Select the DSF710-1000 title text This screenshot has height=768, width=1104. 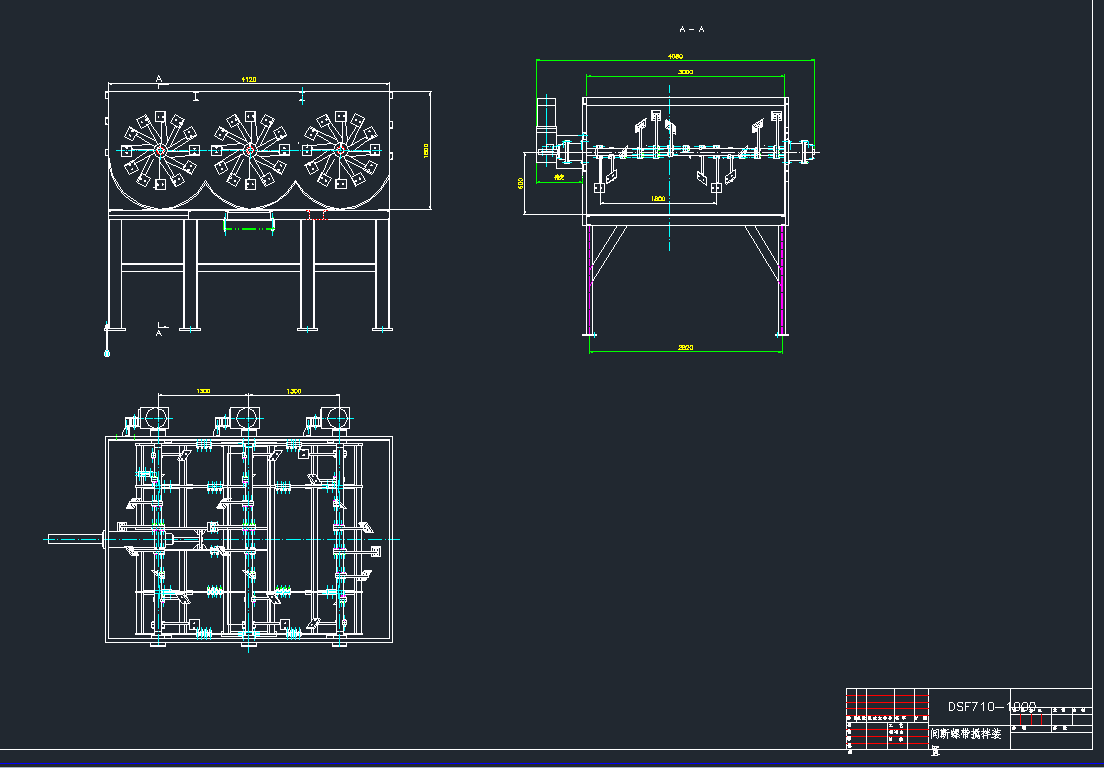988,704
